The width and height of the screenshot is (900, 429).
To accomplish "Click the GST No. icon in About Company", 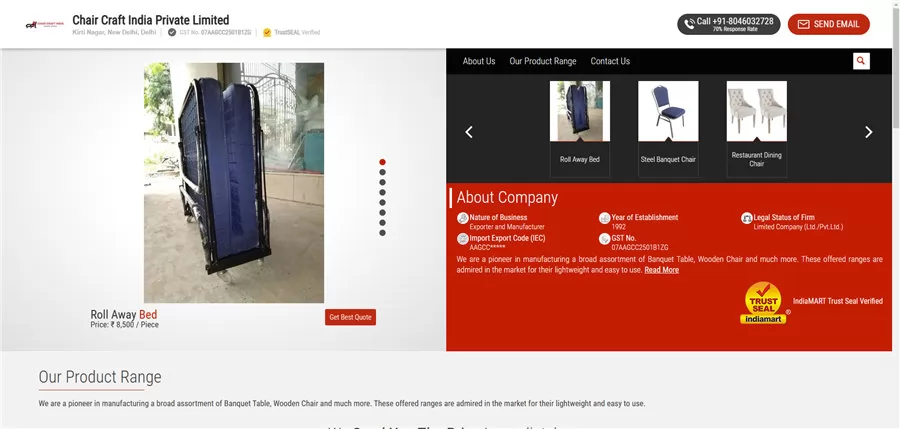I will point(604,239).
